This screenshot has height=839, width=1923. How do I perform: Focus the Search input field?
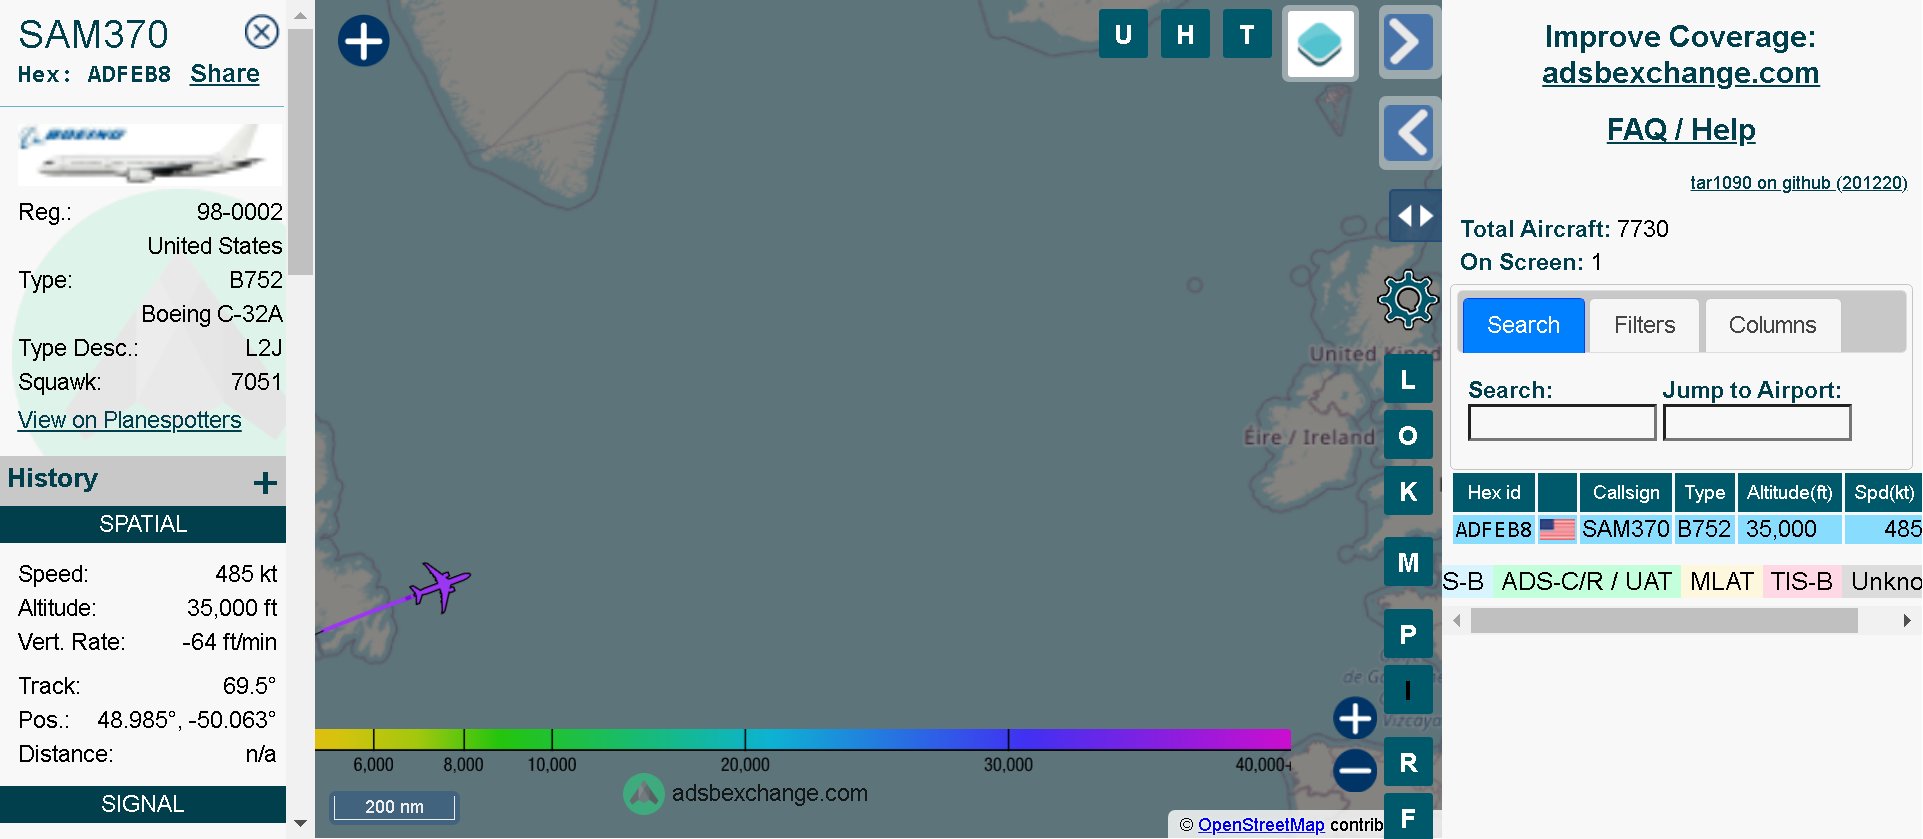[1562, 422]
